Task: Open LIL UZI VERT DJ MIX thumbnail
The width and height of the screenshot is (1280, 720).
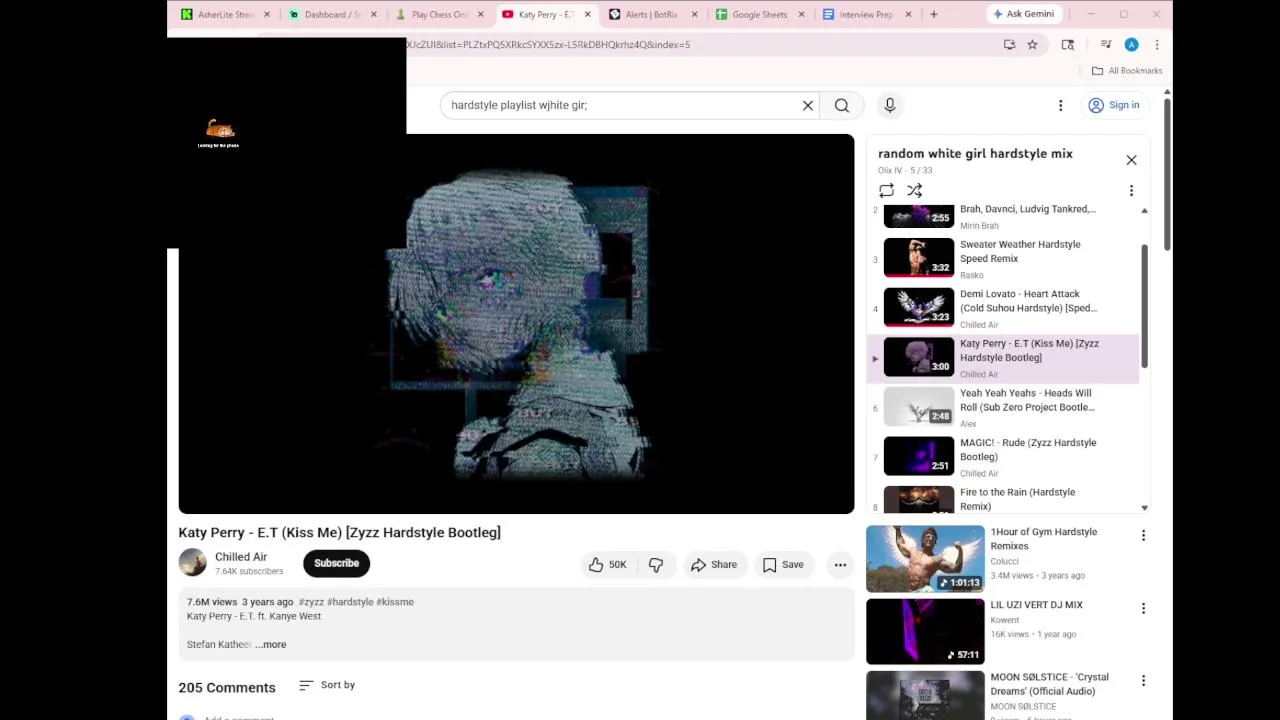Action: (x=925, y=632)
